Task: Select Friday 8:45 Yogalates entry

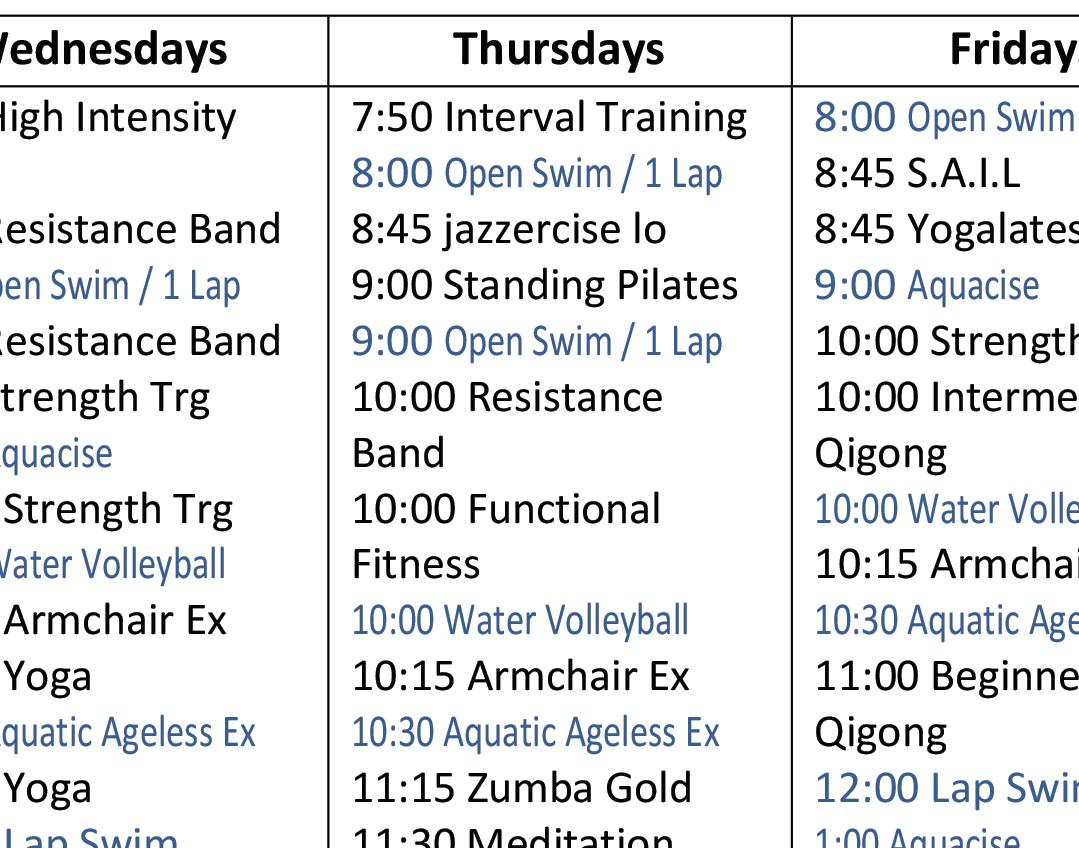Action: [947, 229]
